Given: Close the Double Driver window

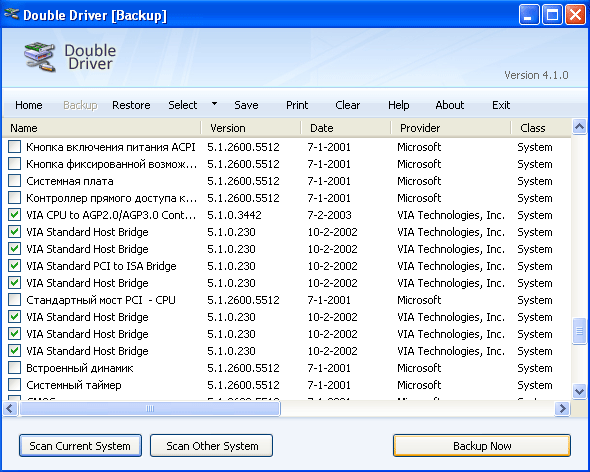Looking at the screenshot, I should tap(575, 15).
